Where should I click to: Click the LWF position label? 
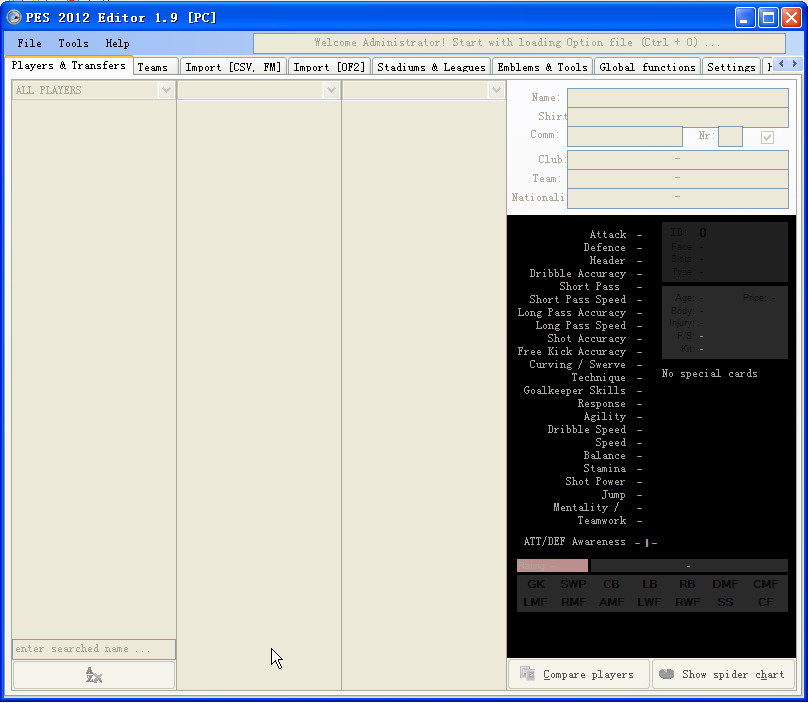coord(649,602)
